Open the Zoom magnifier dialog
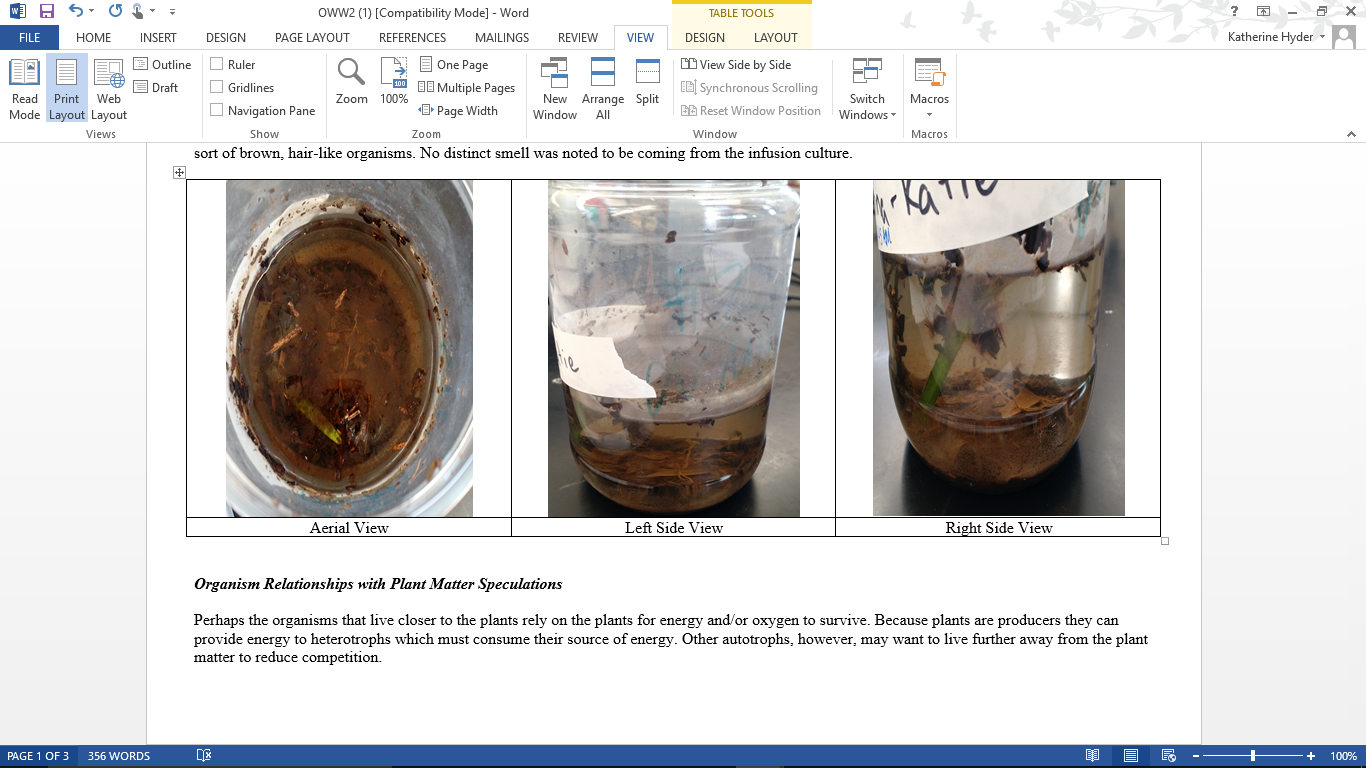 click(x=351, y=82)
